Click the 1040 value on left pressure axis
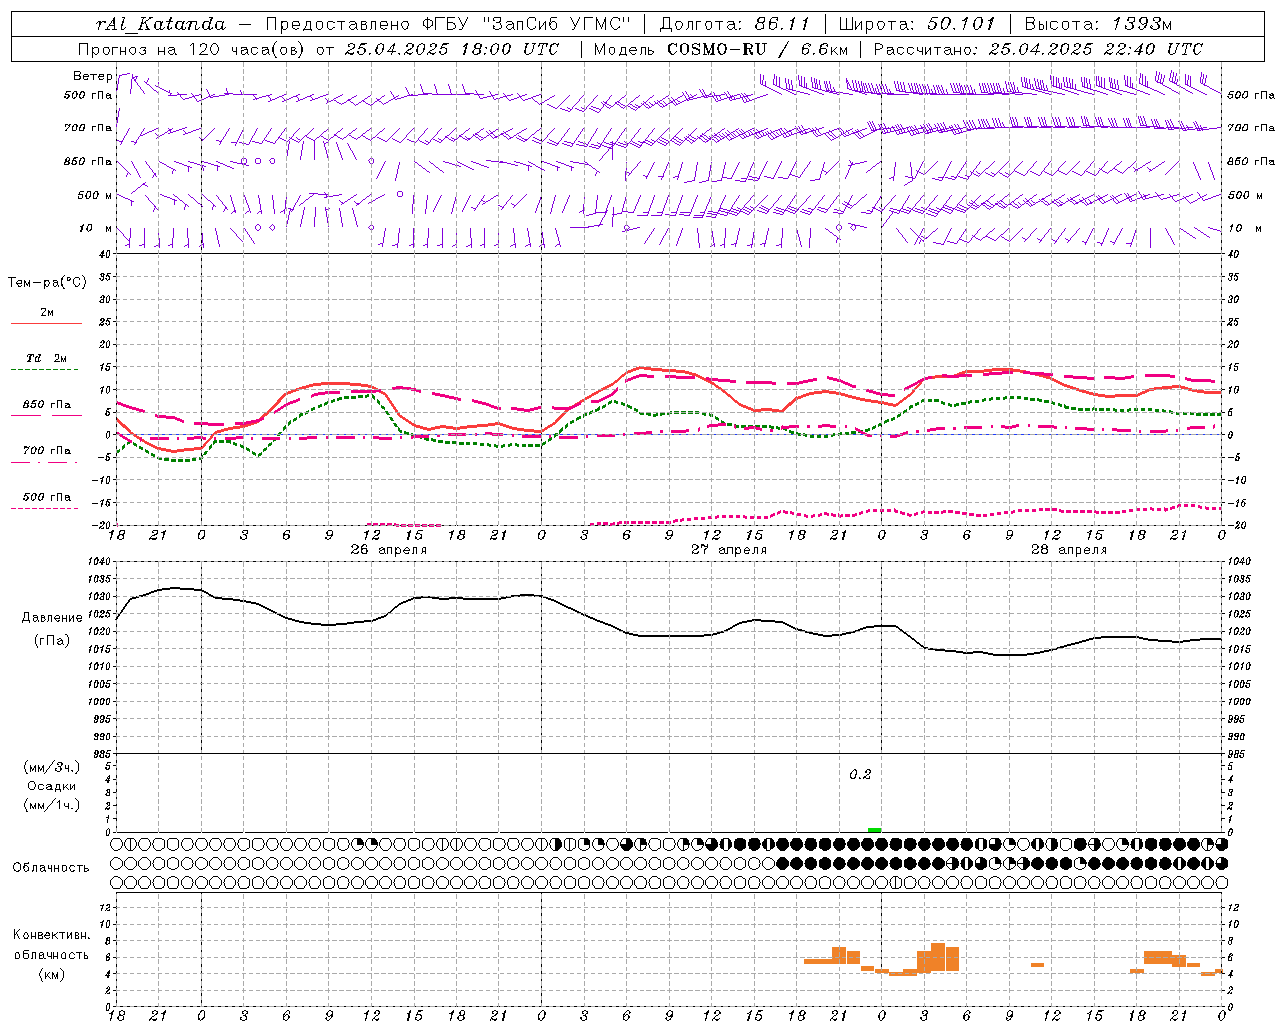1280x1024 pixels. pos(98,562)
